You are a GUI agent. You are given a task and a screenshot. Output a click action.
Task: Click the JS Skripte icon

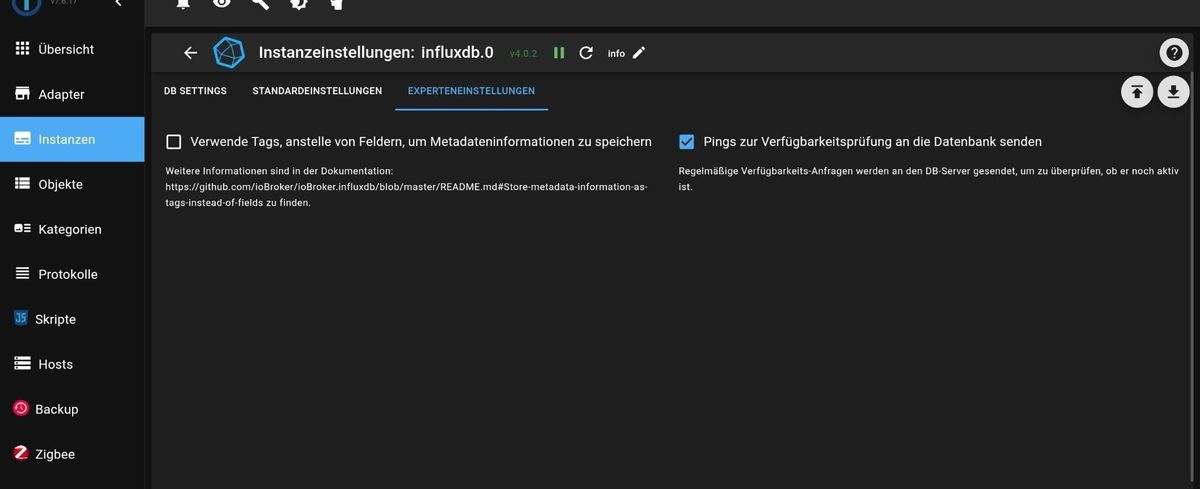20,319
